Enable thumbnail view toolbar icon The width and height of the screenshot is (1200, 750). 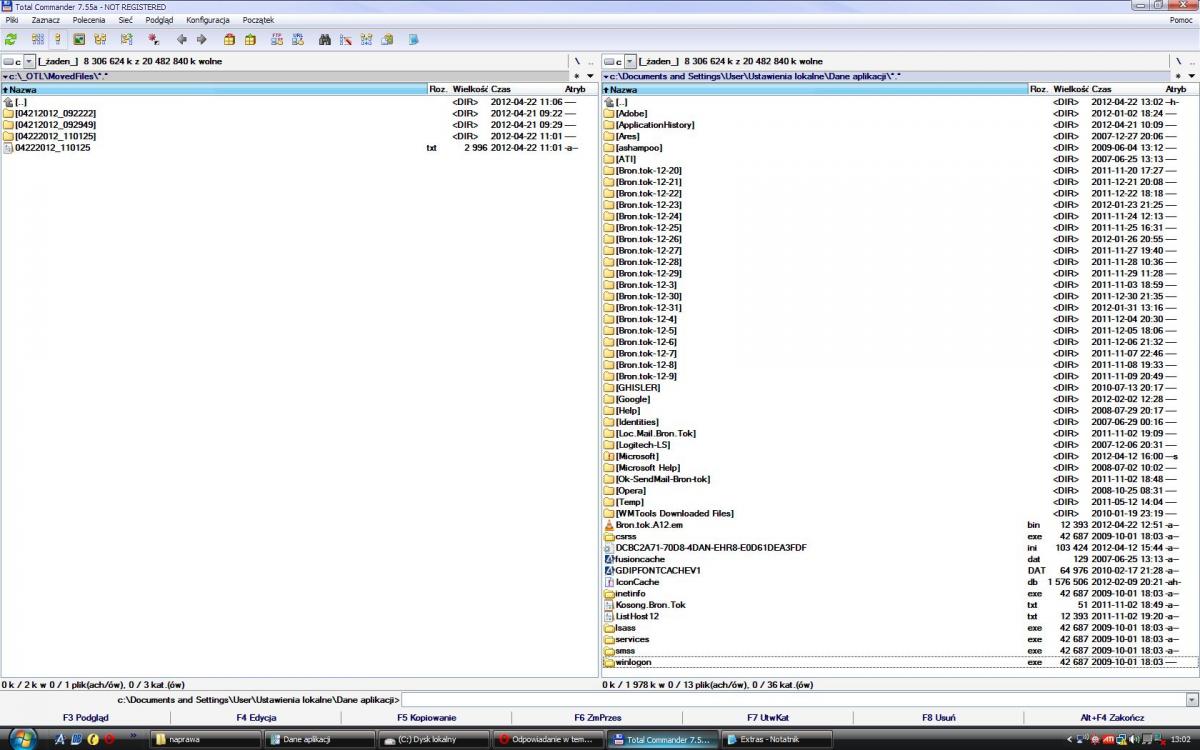tap(78, 40)
